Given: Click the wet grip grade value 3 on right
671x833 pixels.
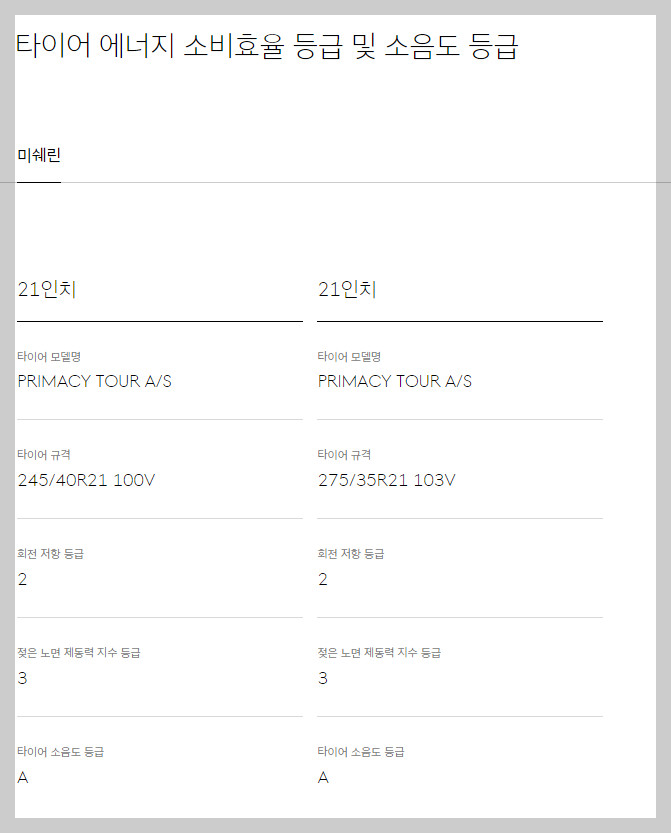Looking at the screenshot, I should (x=322, y=678).
